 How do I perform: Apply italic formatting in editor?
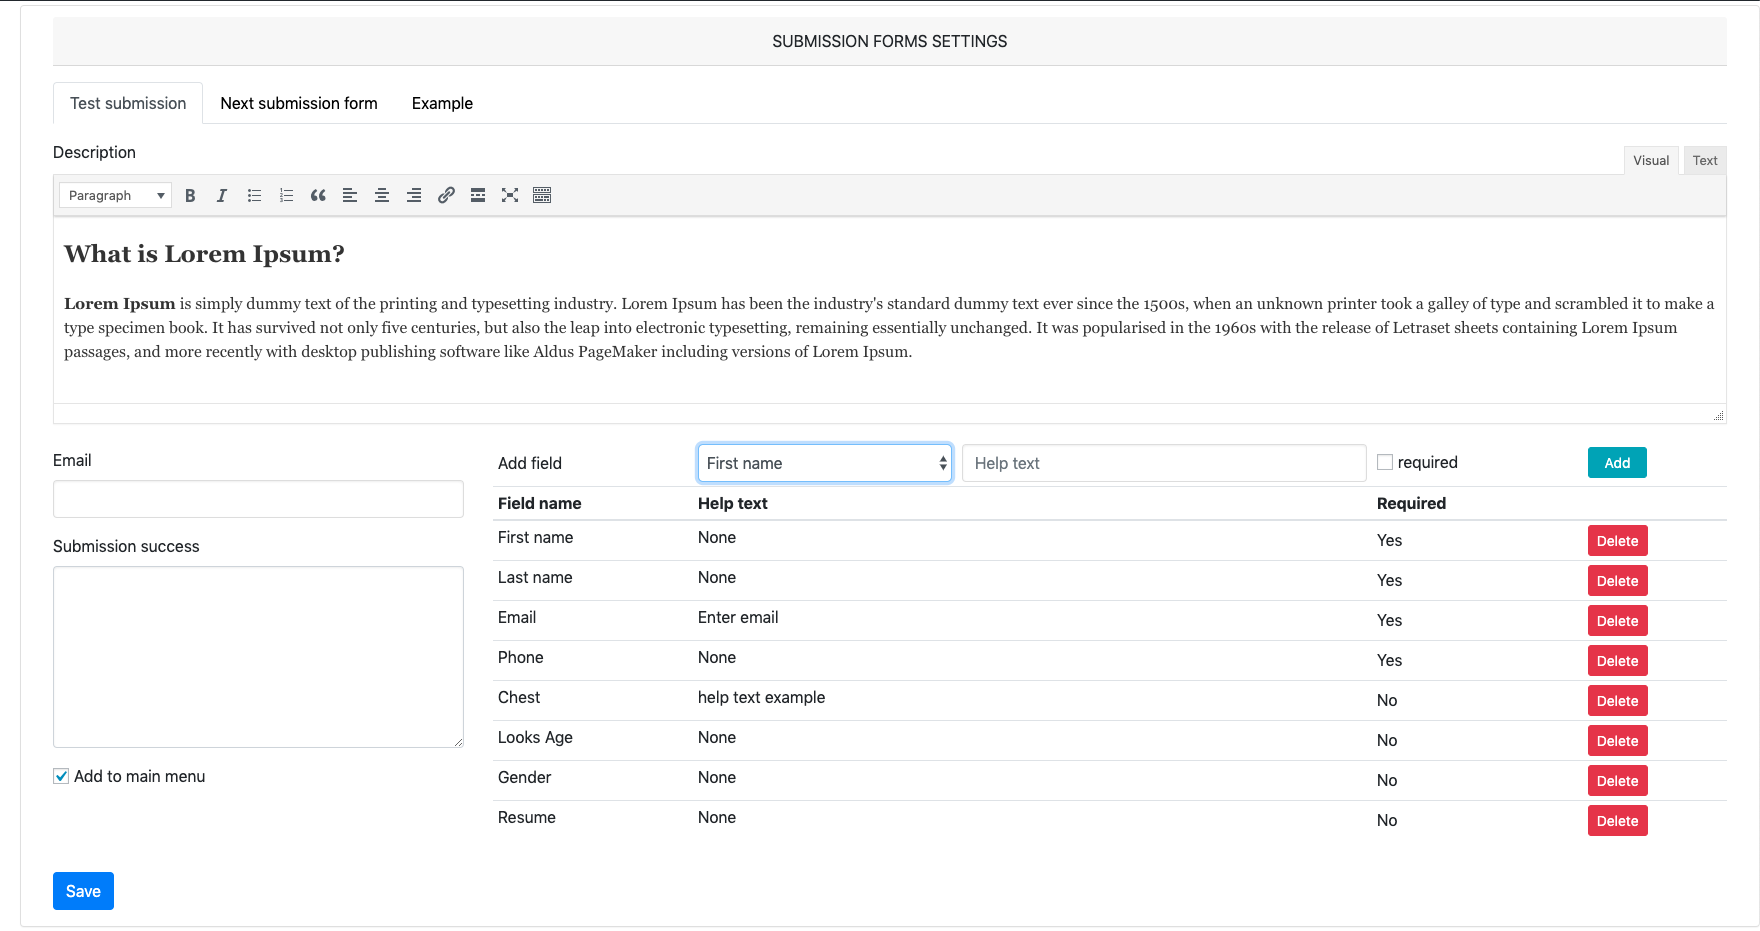(222, 195)
